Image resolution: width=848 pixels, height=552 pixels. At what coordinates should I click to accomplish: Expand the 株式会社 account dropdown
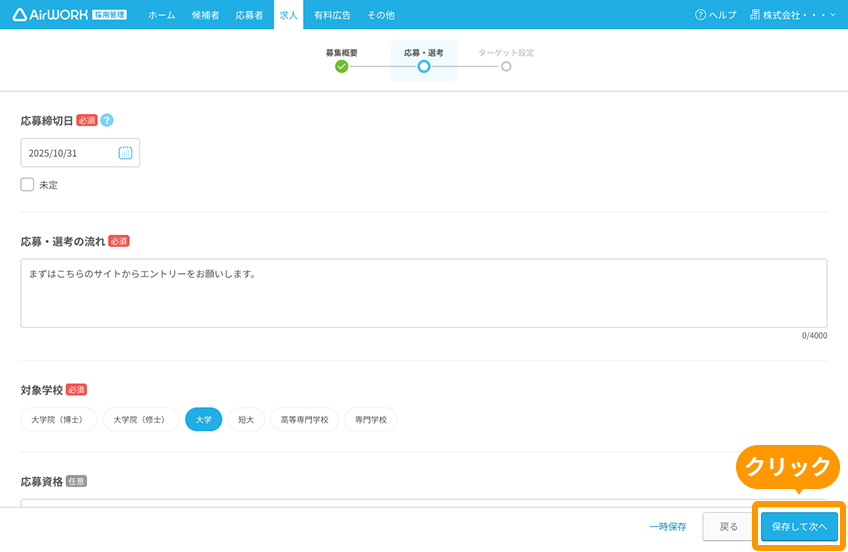(793, 15)
